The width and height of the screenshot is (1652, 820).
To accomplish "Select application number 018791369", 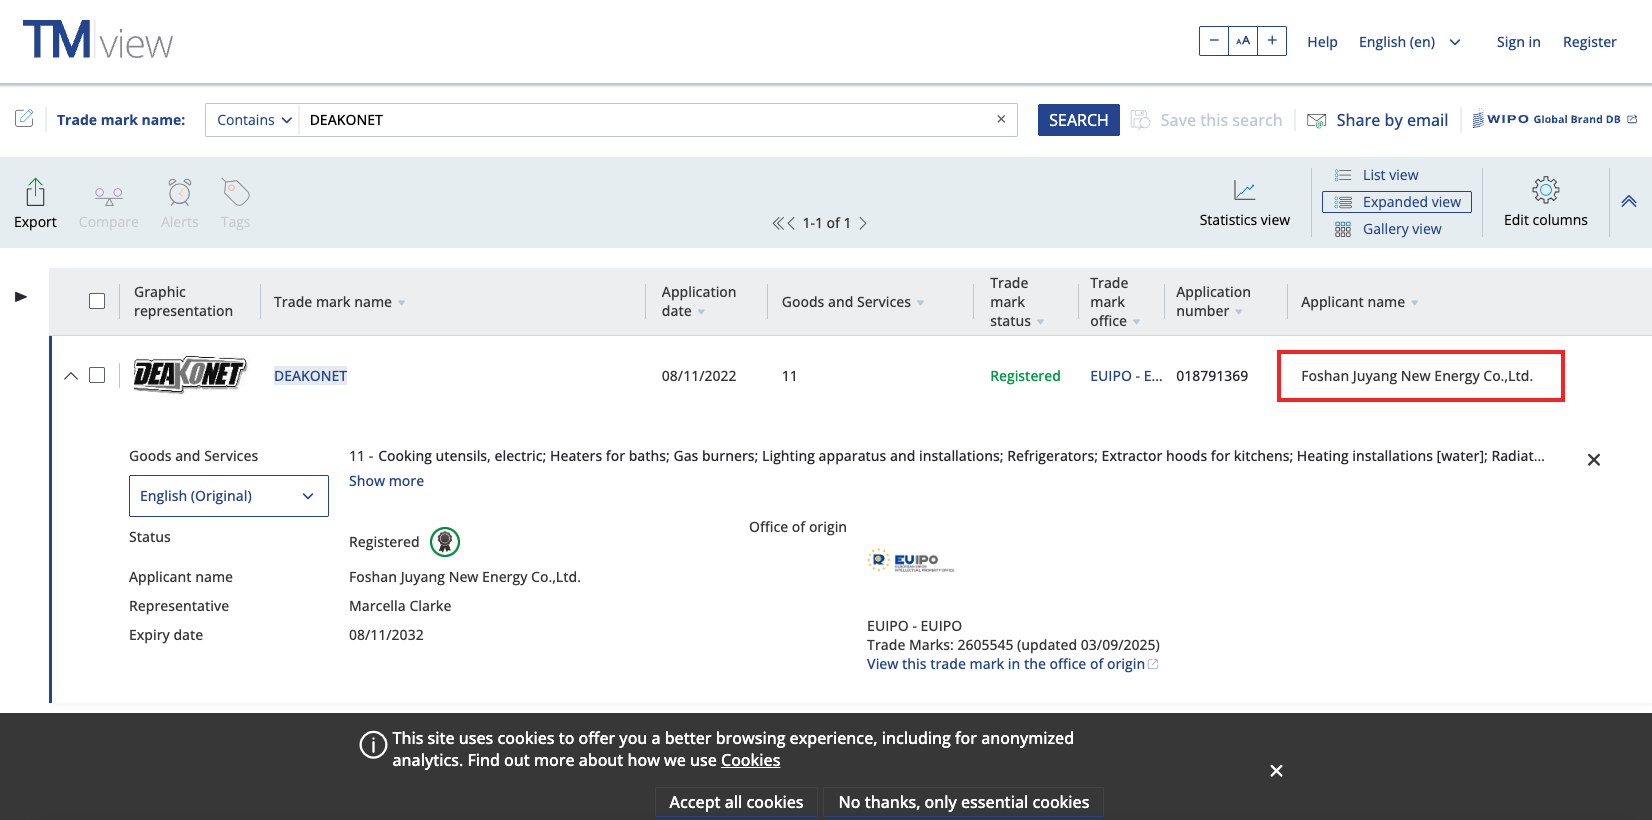I will coord(1212,376).
